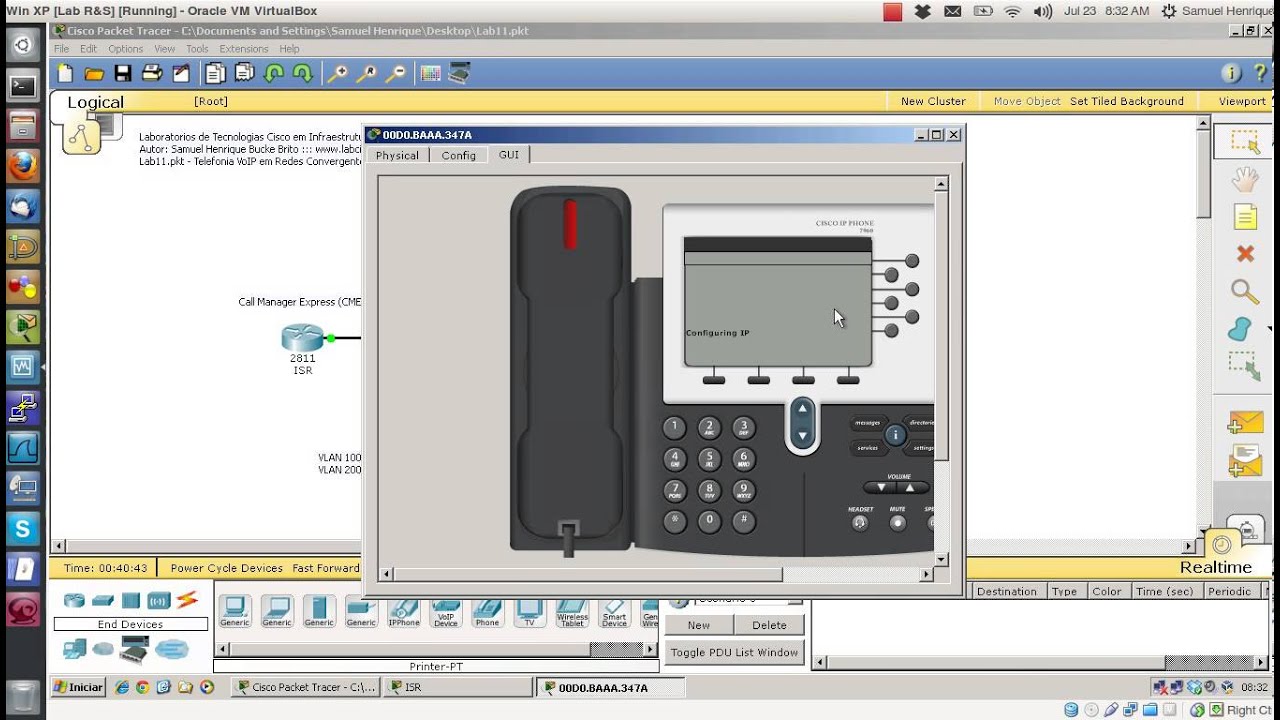1280x720 pixels.
Task: Click the Viewport button
Action: point(1242,101)
